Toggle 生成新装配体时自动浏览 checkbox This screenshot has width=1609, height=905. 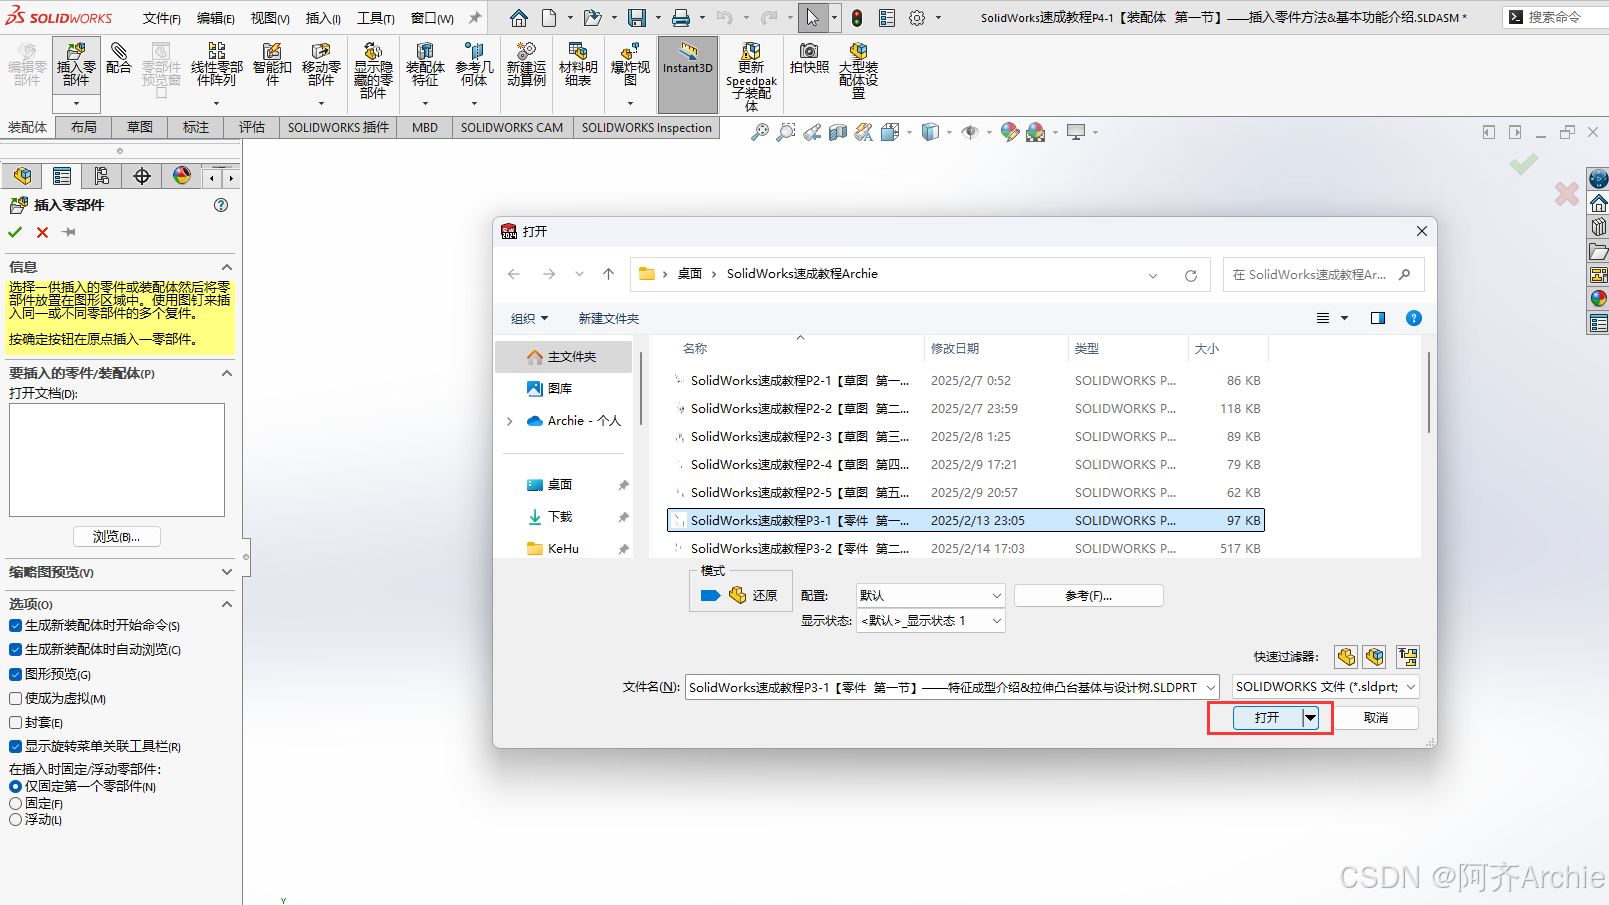pos(15,650)
